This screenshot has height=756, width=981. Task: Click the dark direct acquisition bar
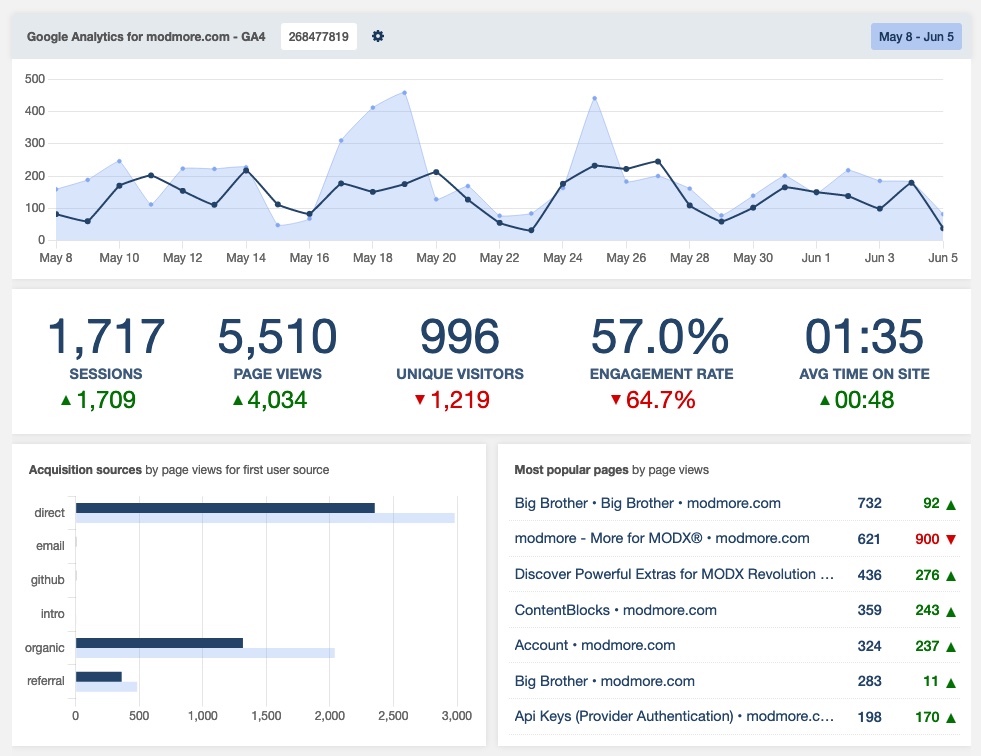(x=225, y=508)
